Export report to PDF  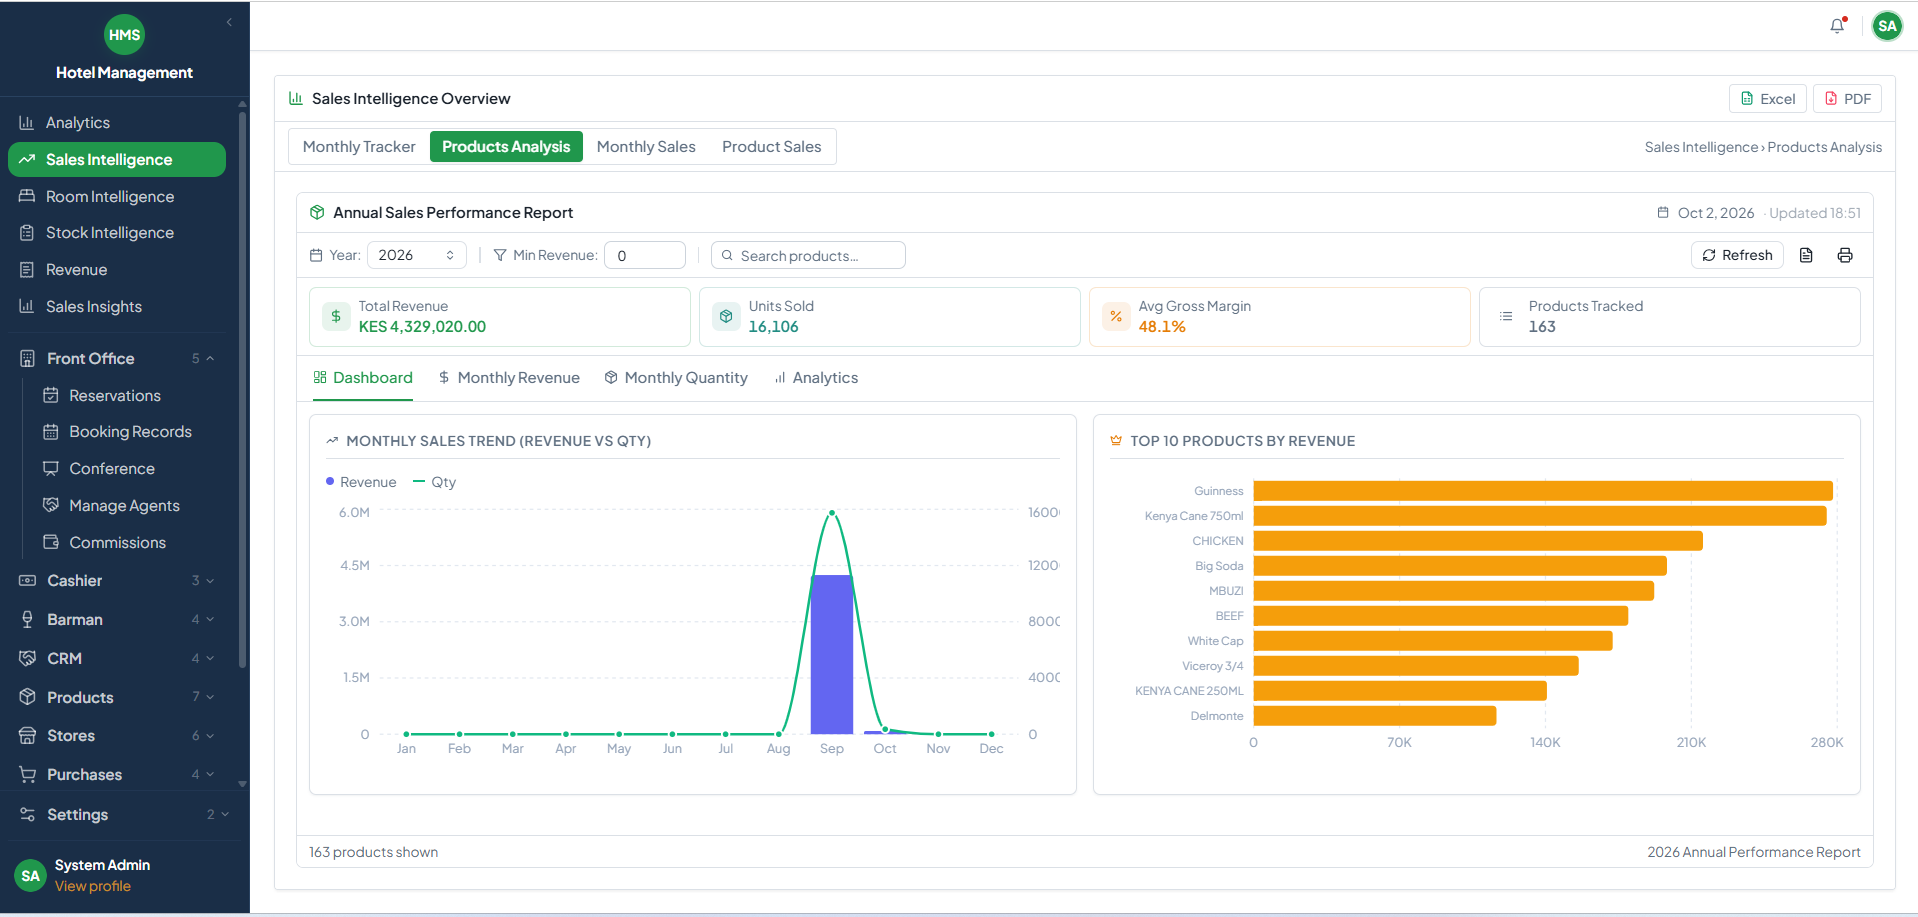pos(1848,99)
